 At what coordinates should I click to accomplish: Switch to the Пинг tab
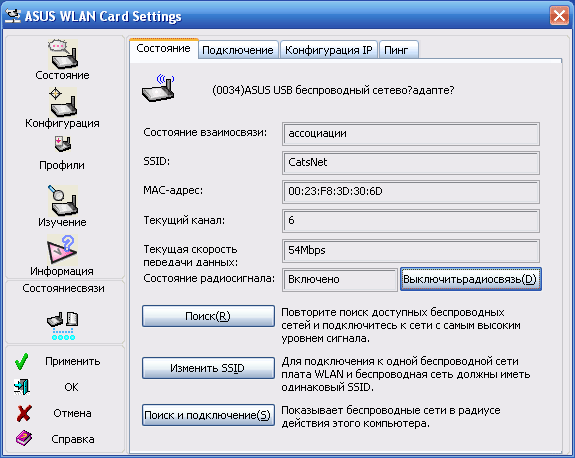click(x=398, y=50)
